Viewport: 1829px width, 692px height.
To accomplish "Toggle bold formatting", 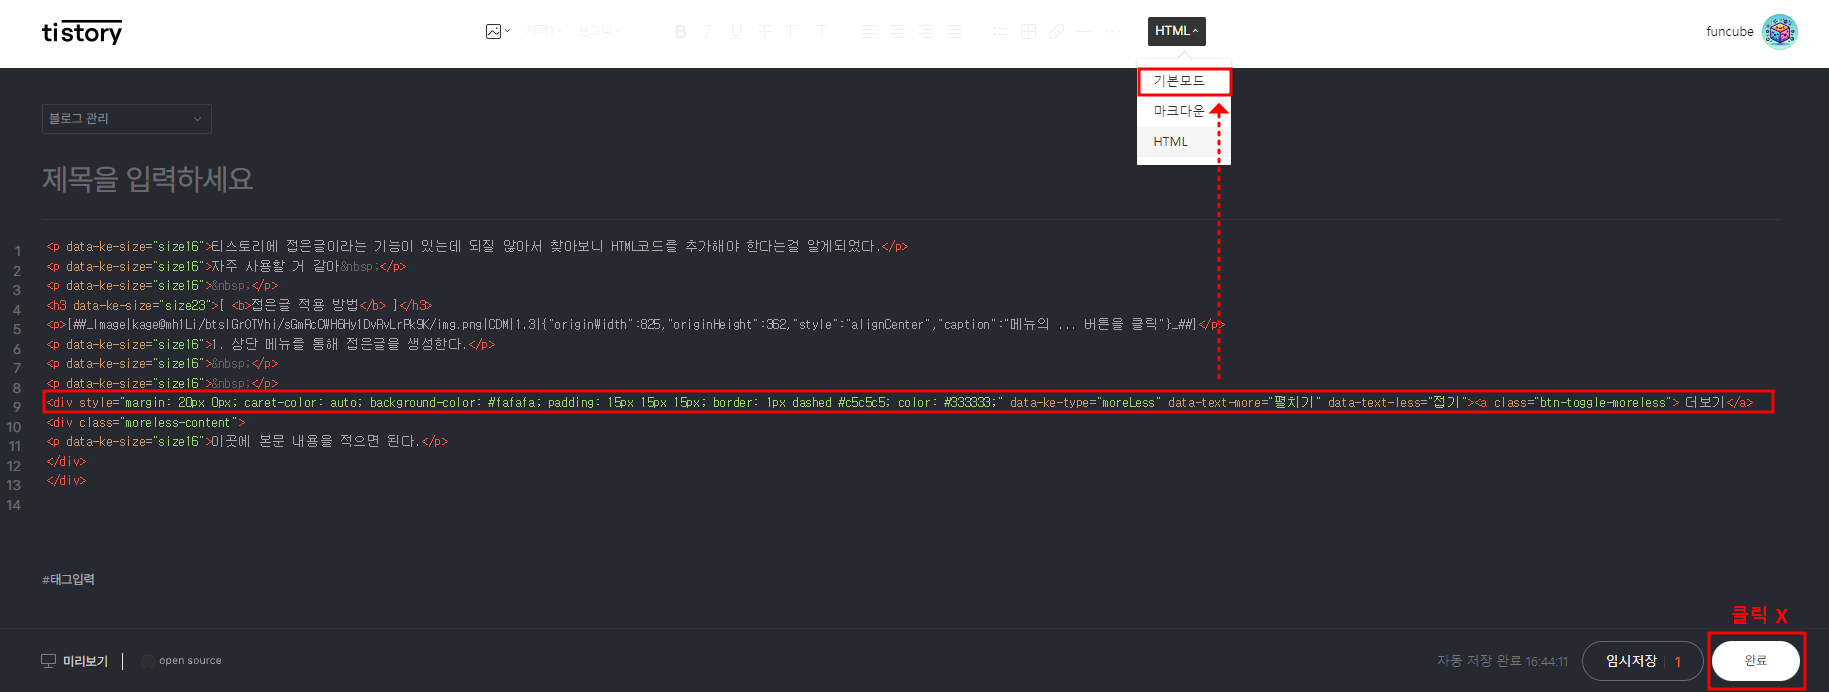I will [681, 32].
